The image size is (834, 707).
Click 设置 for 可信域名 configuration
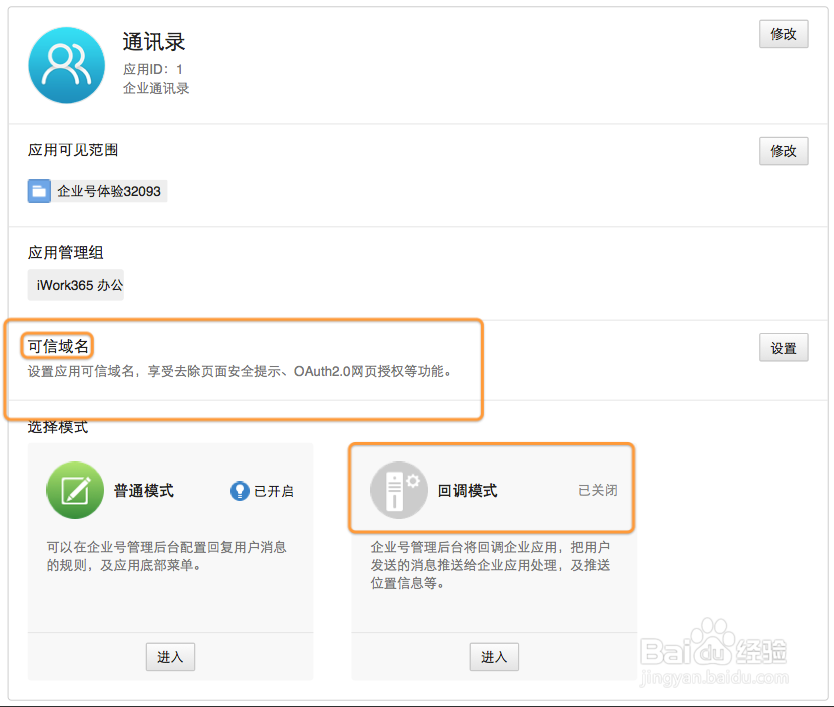point(783,348)
